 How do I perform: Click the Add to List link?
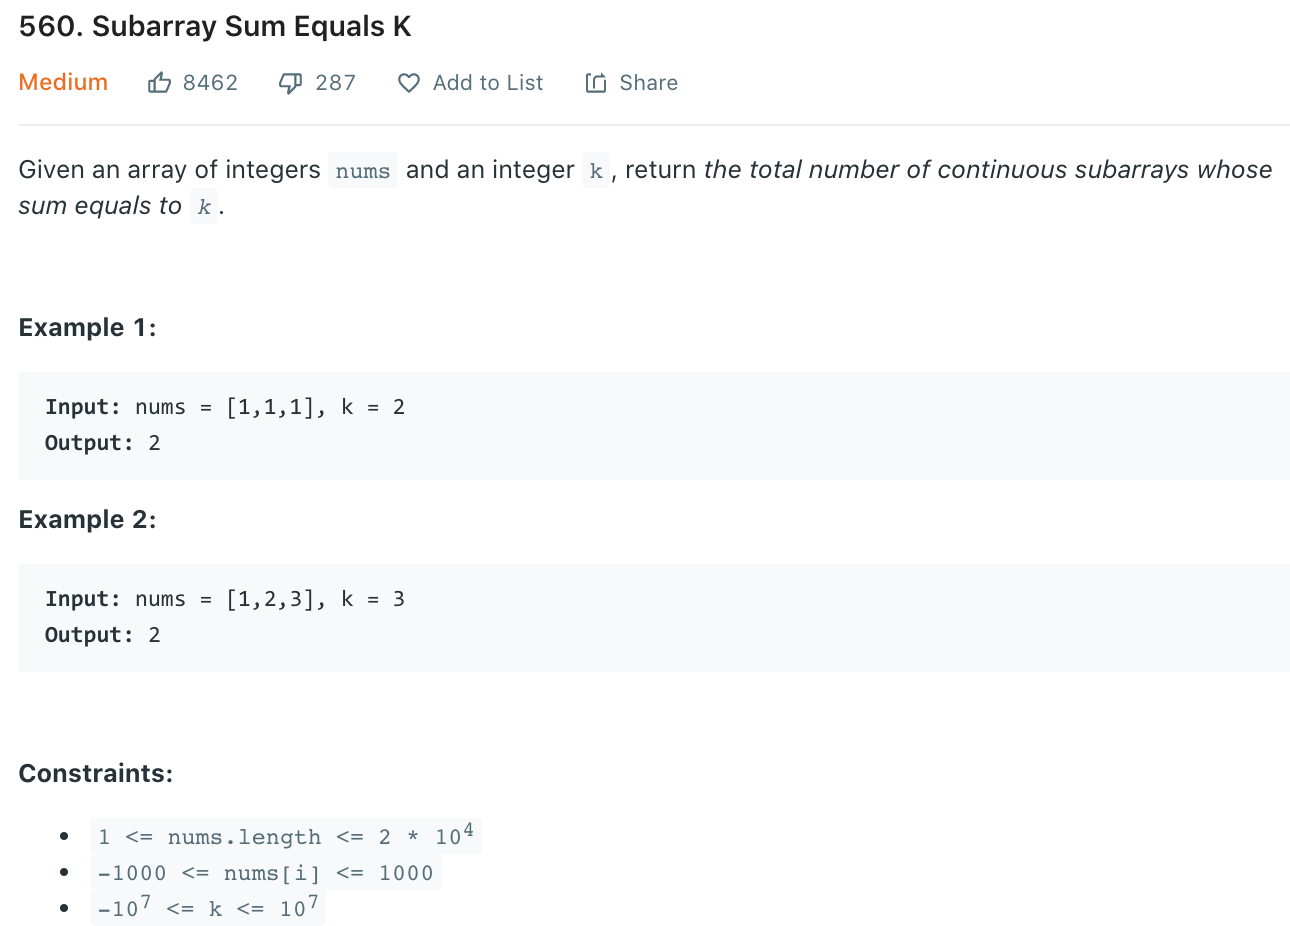coord(486,82)
